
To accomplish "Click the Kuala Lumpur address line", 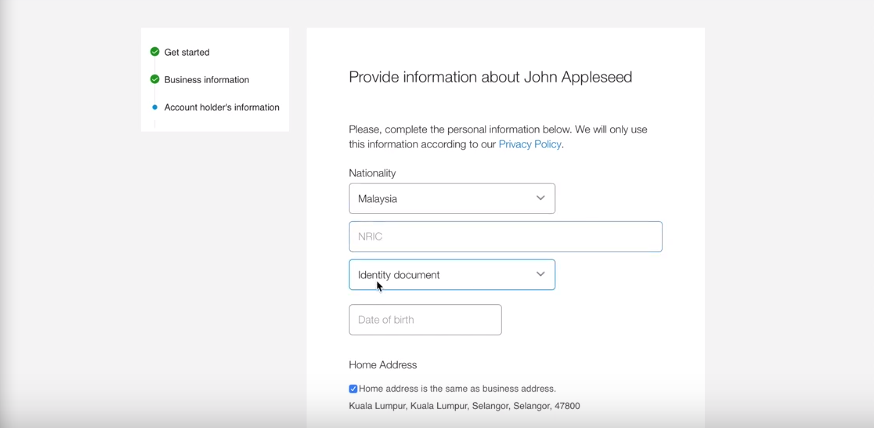I will (x=464, y=406).
